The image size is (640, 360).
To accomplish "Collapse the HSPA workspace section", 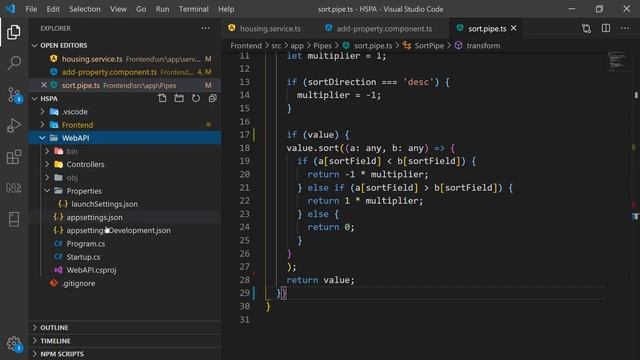I will pos(35,98).
